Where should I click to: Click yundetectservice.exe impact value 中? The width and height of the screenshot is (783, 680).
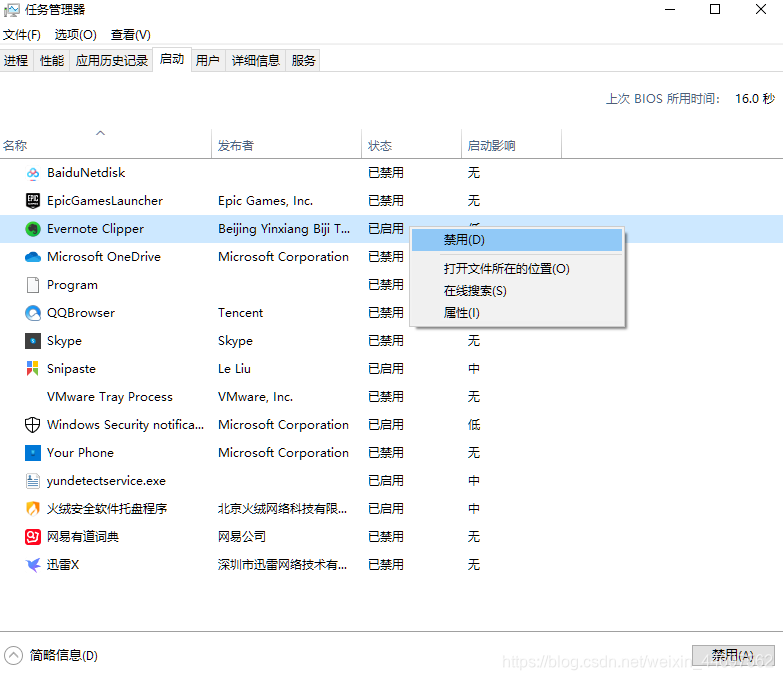click(474, 481)
